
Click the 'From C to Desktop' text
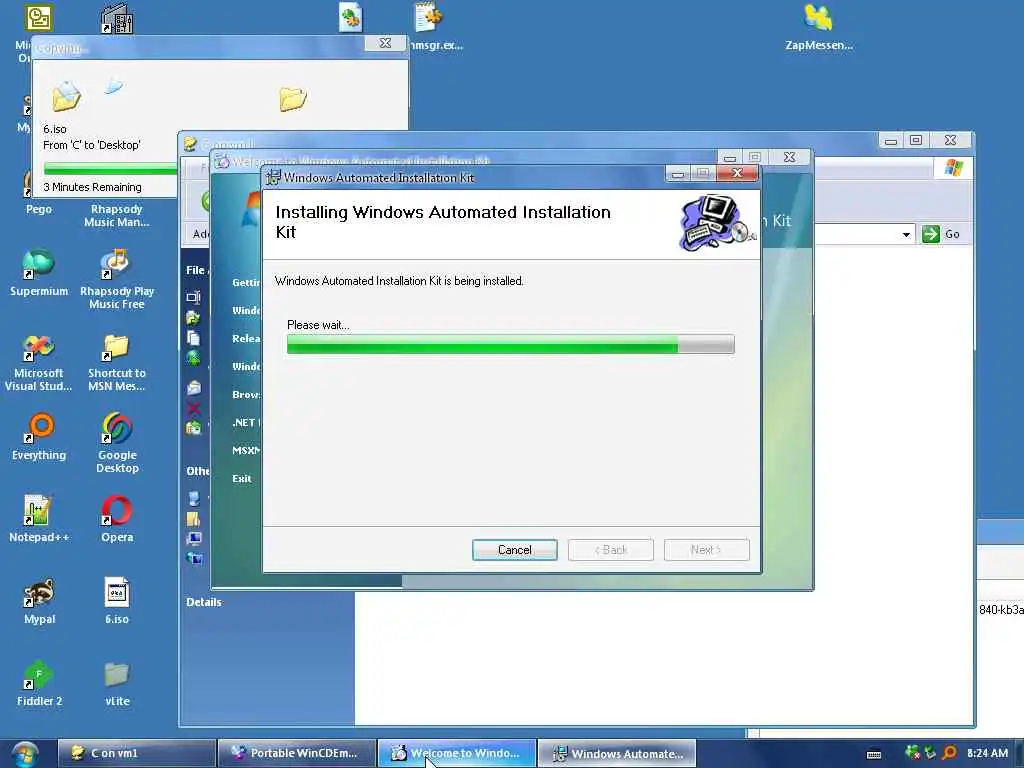[91, 145]
